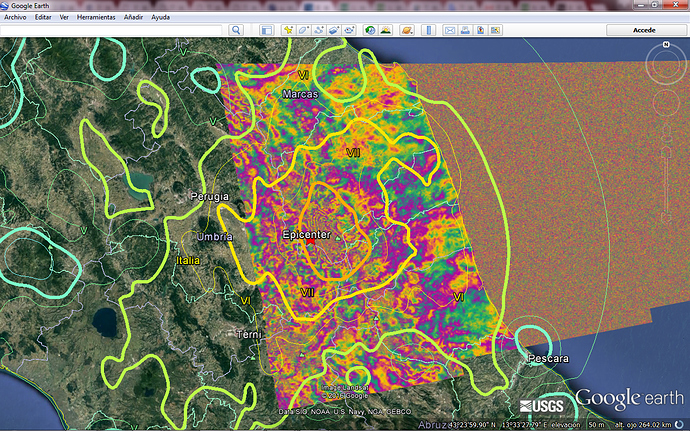Click the print icon

pos(465,30)
